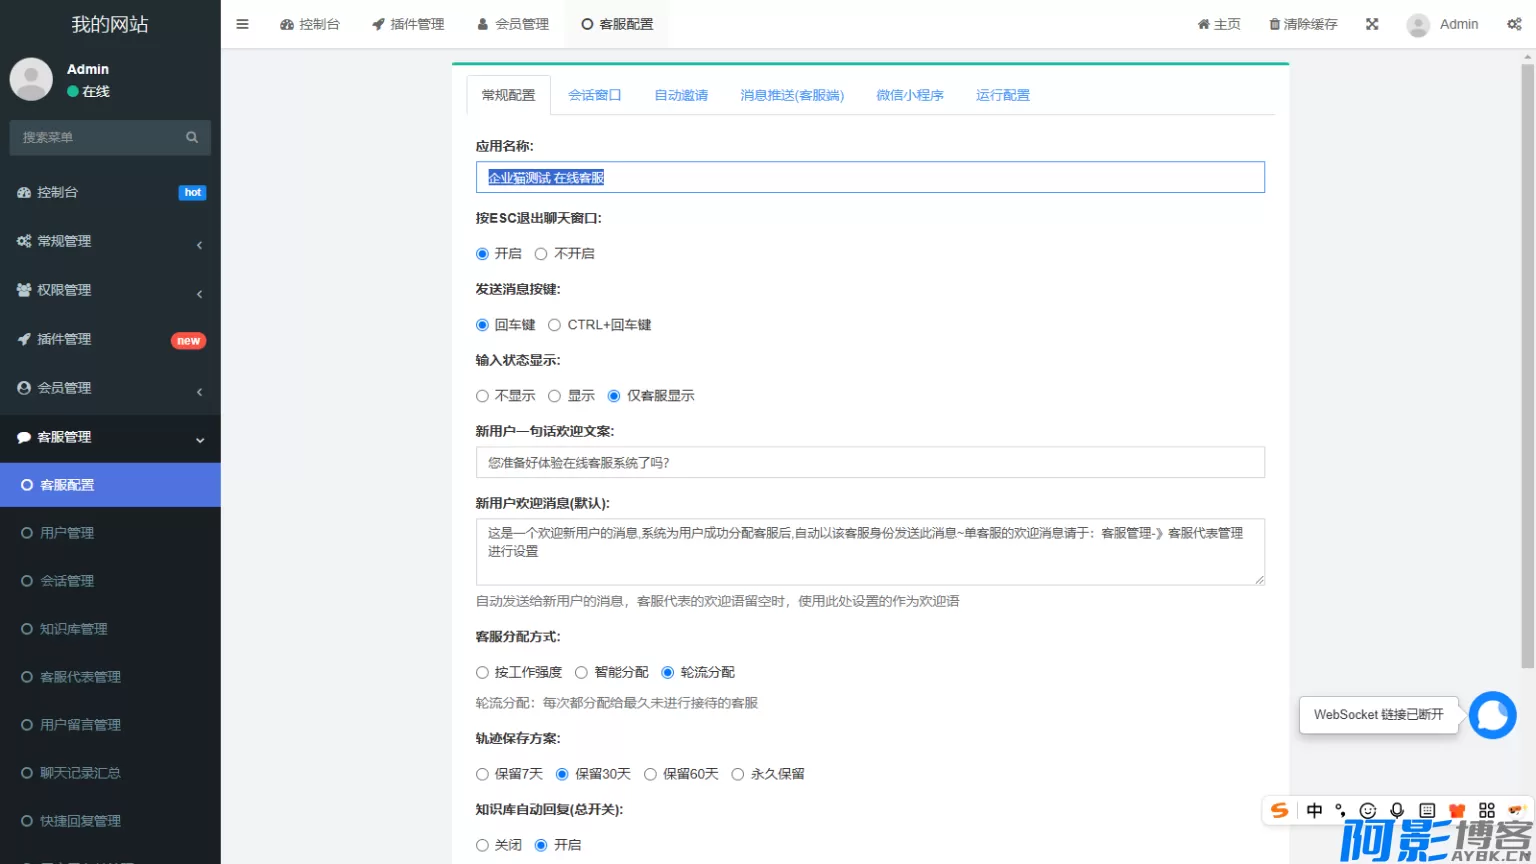Click the Admin avatar in top bar
The width and height of the screenshot is (1536, 864).
pos(1418,25)
